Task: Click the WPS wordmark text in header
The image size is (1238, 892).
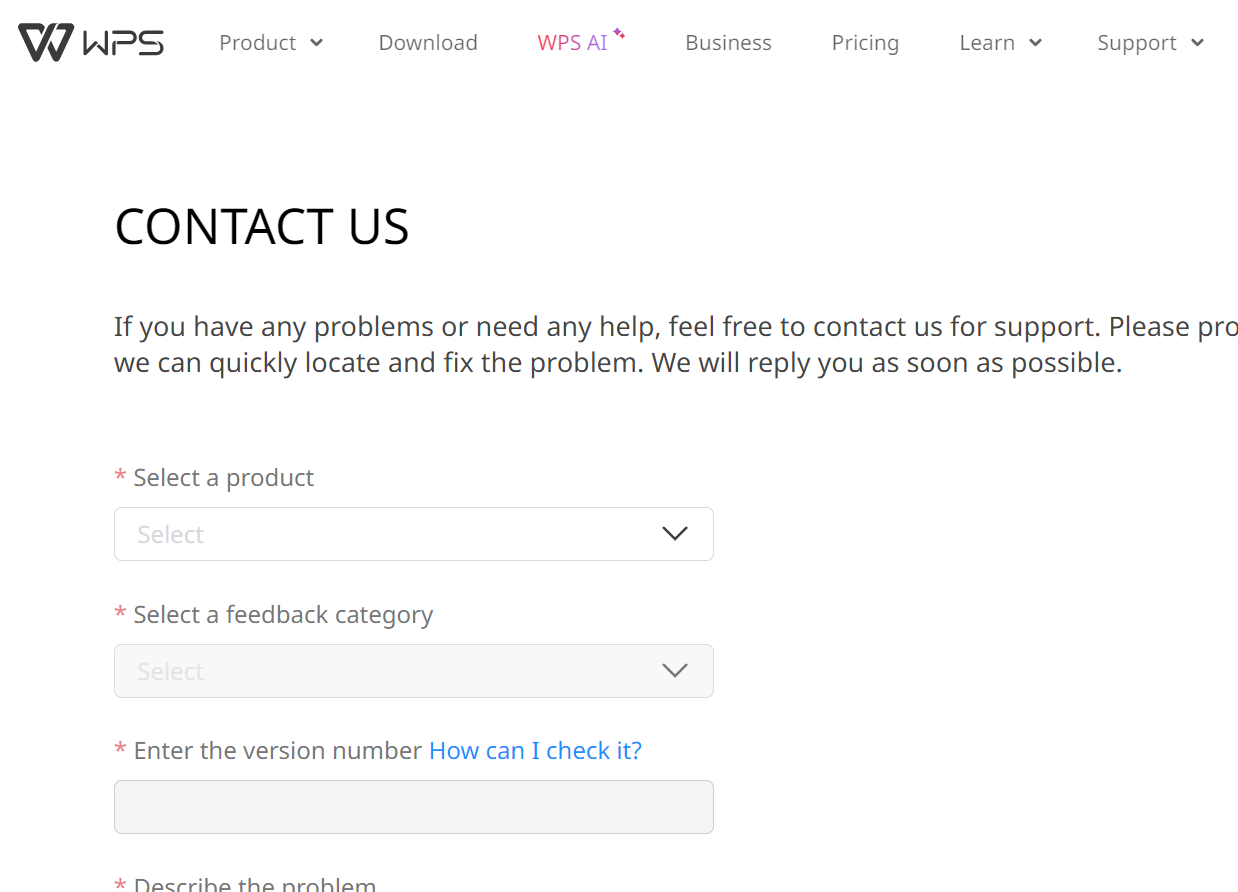Action: coord(124,43)
